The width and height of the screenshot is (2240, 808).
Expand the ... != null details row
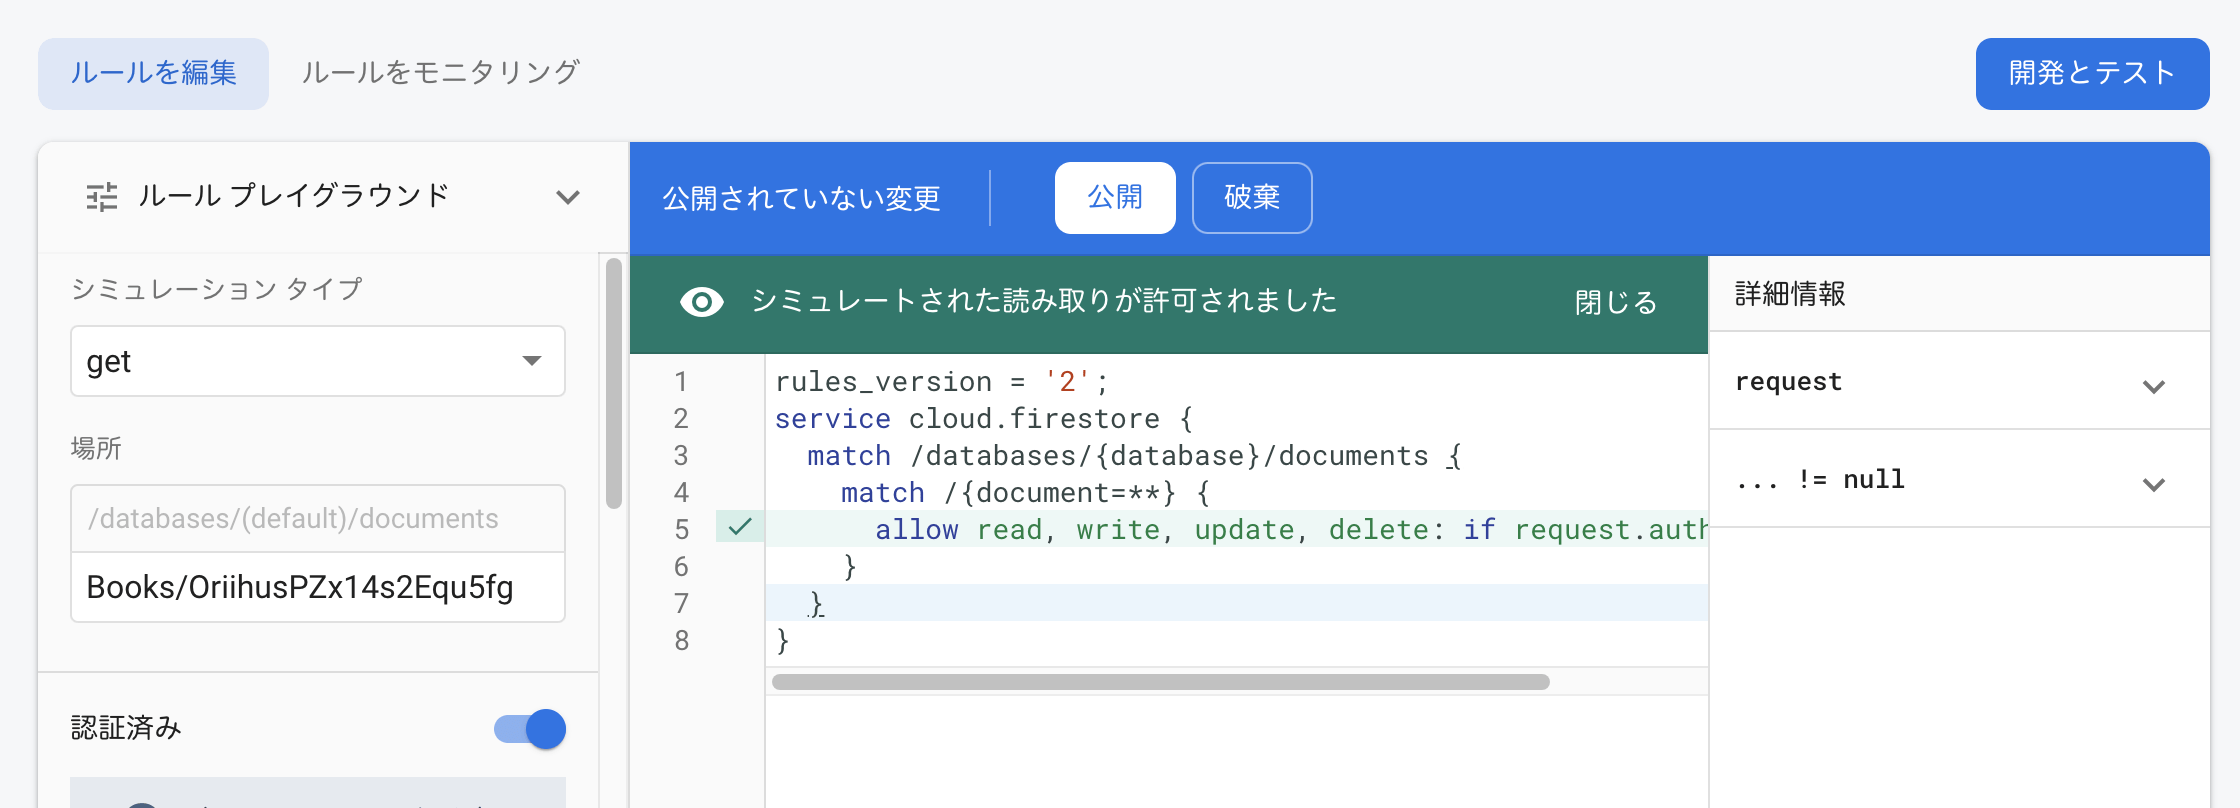pyautogui.click(x=1959, y=480)
